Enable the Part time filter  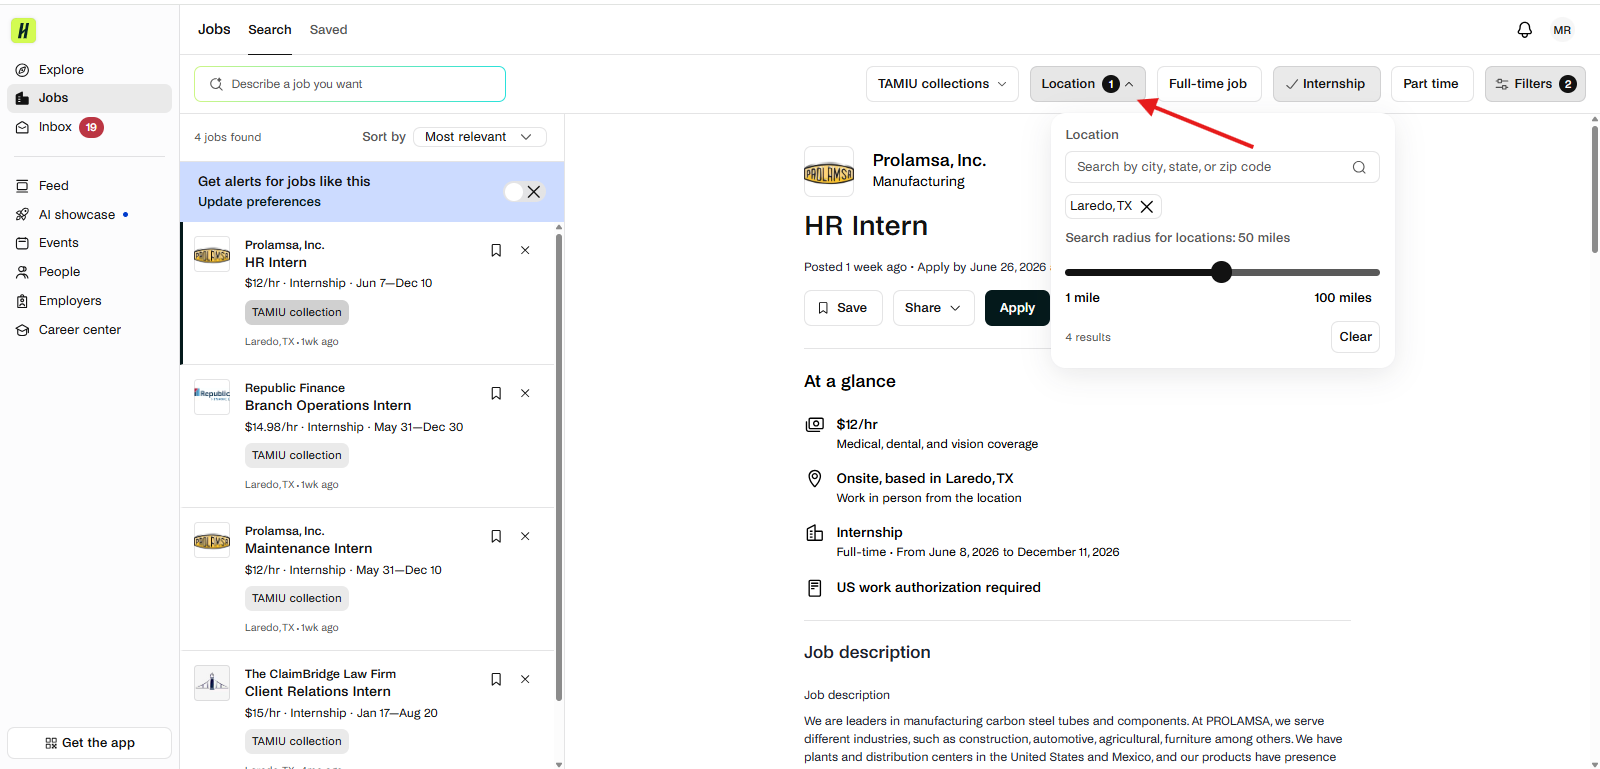pos(1430,84)
